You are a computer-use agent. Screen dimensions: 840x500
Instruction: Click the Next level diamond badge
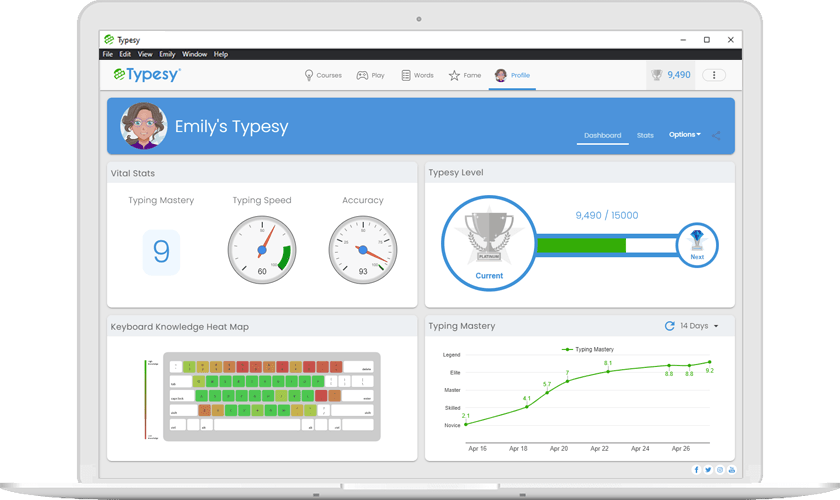pyautogui.click(x=697, y=245)
